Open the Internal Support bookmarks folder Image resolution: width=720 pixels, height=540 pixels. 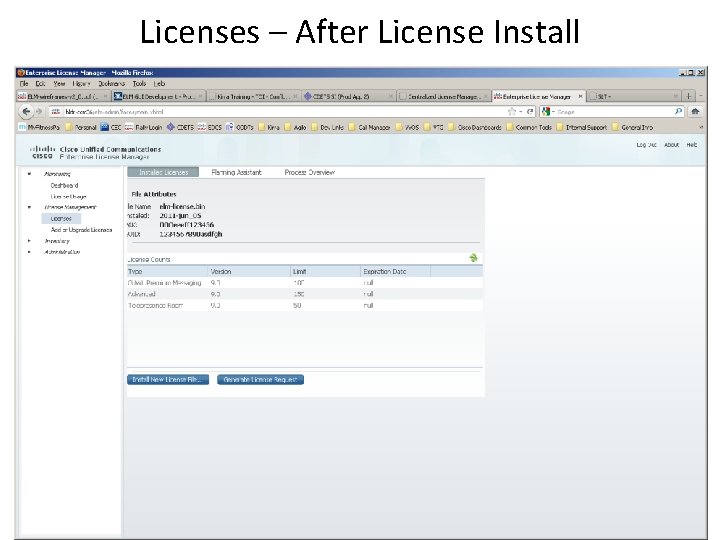582,127
